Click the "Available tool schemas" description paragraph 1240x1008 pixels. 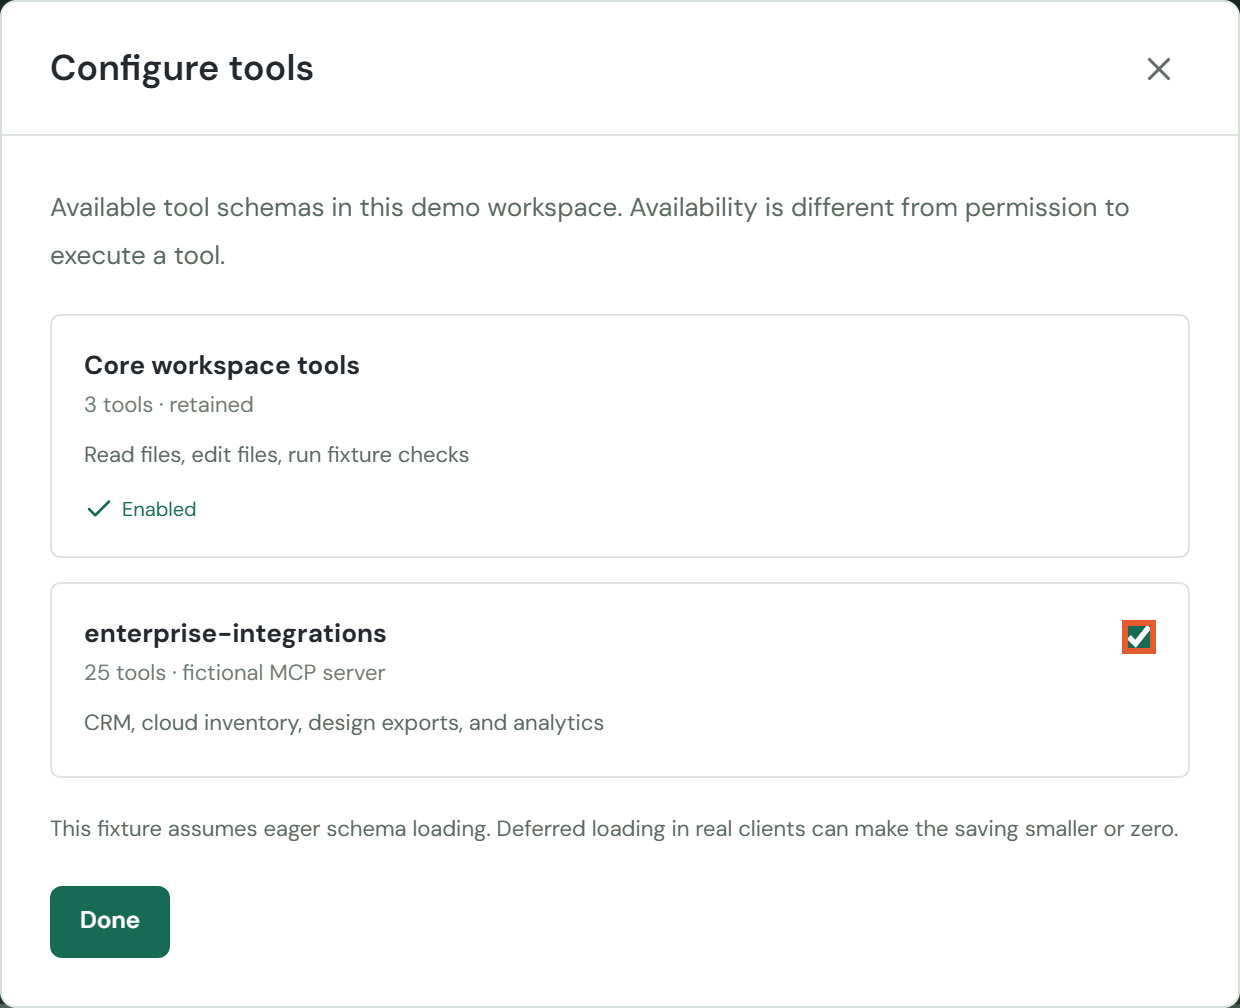pyautogui.click(x=590, y=231)
